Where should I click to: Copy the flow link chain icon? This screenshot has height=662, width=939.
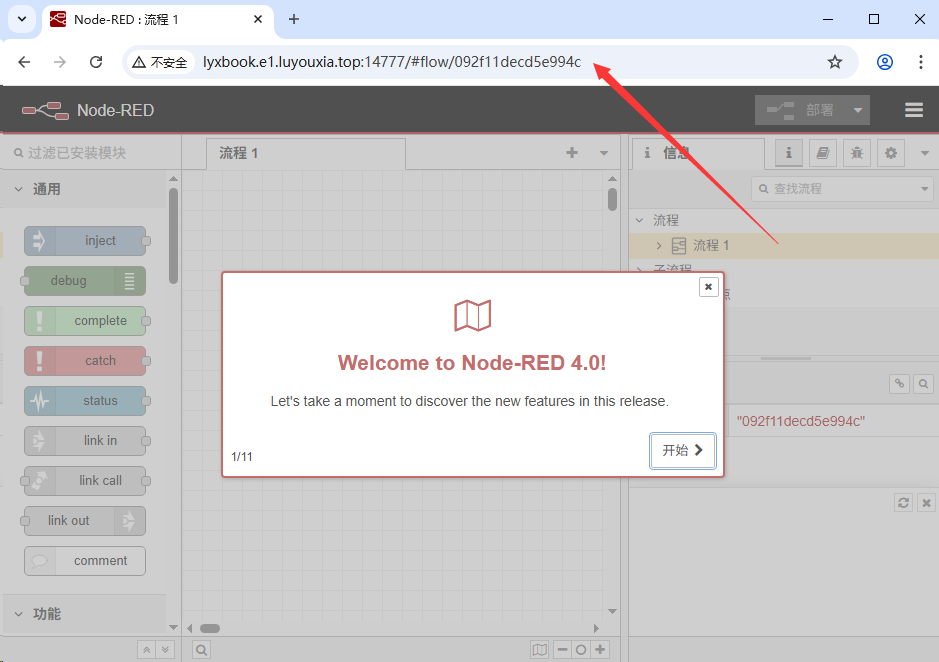pyautogui.click(x=899, y=384)
